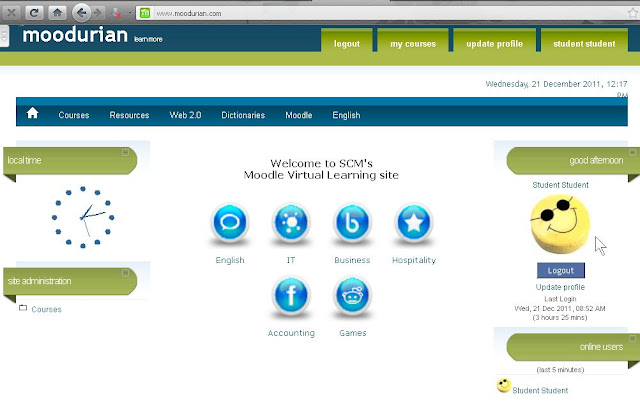This screenshot has height=401, width=640.
Task: Stop loading with the browser X button
Action: (11, 13)
